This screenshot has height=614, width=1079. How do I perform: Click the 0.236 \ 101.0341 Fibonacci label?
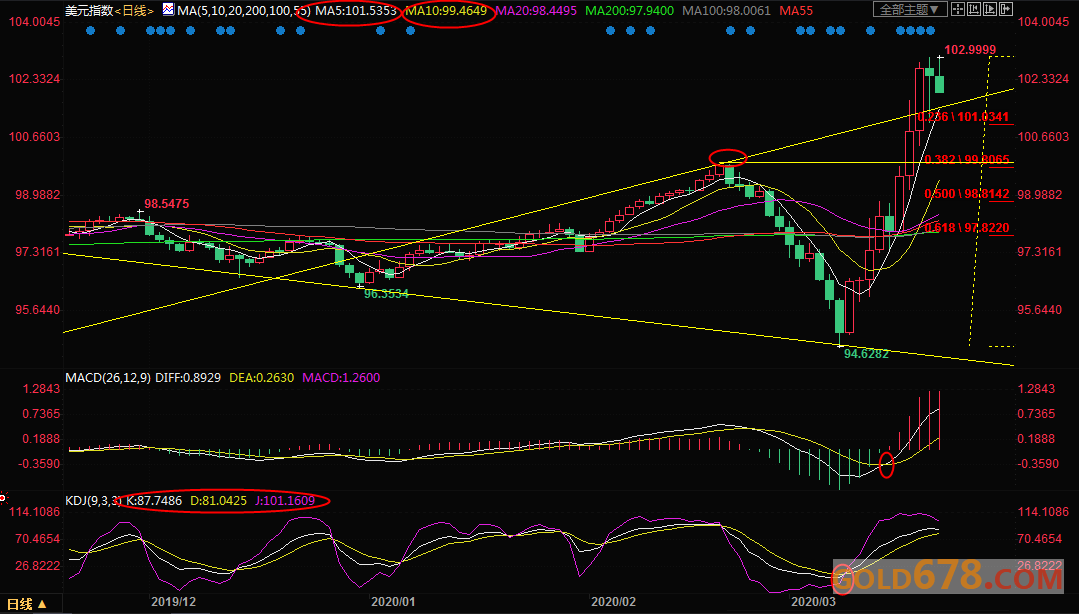pyautogui.click(x=963, y=117)
